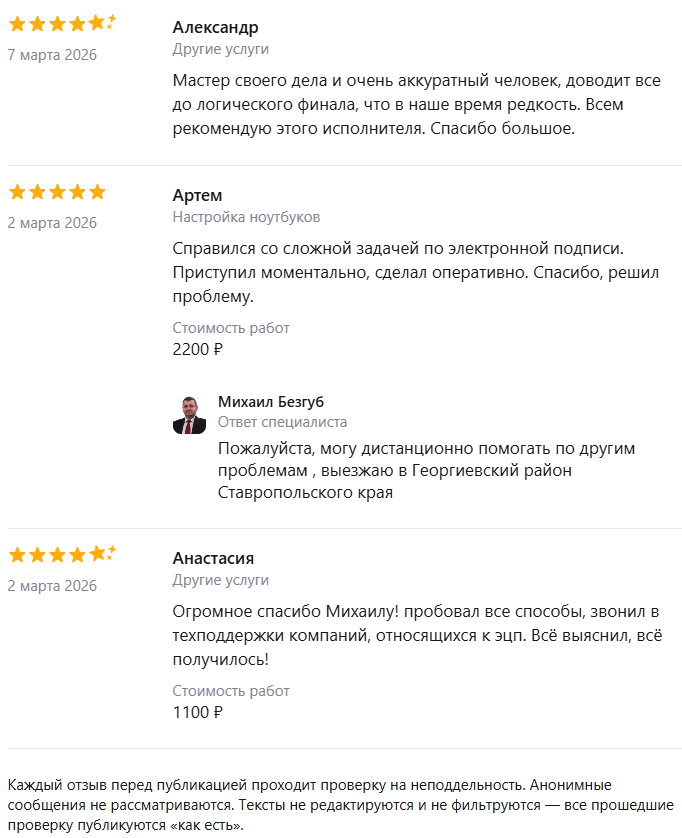Open reviewer name Артем
Viewport: 682px width, 838px height.
tap(197, 195)
